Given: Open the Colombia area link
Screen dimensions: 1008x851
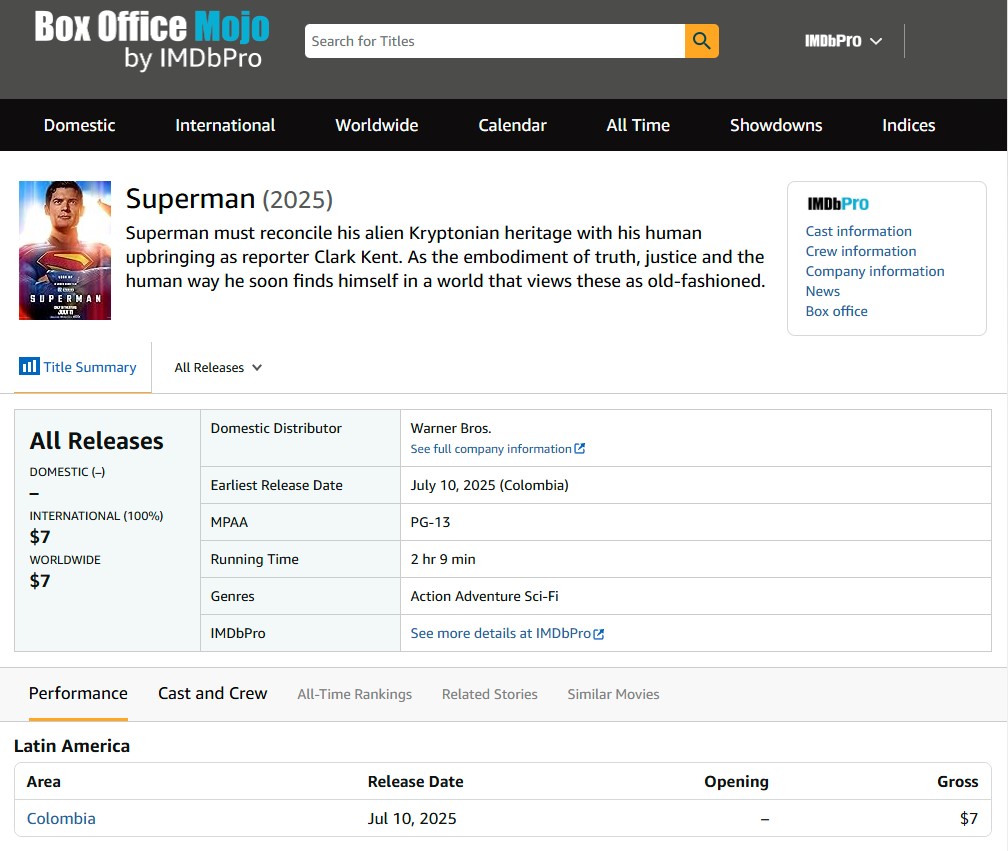Looking at the screenshot, I should [x=61, y=819].
